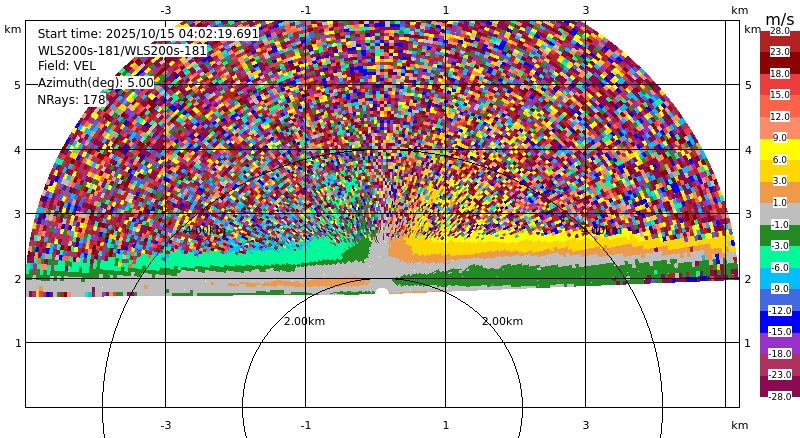This screenshot has height=438, width=800.
Task: Click the -6.0 colorbar label
Action: pyautogui.click(x=780, y=267)
